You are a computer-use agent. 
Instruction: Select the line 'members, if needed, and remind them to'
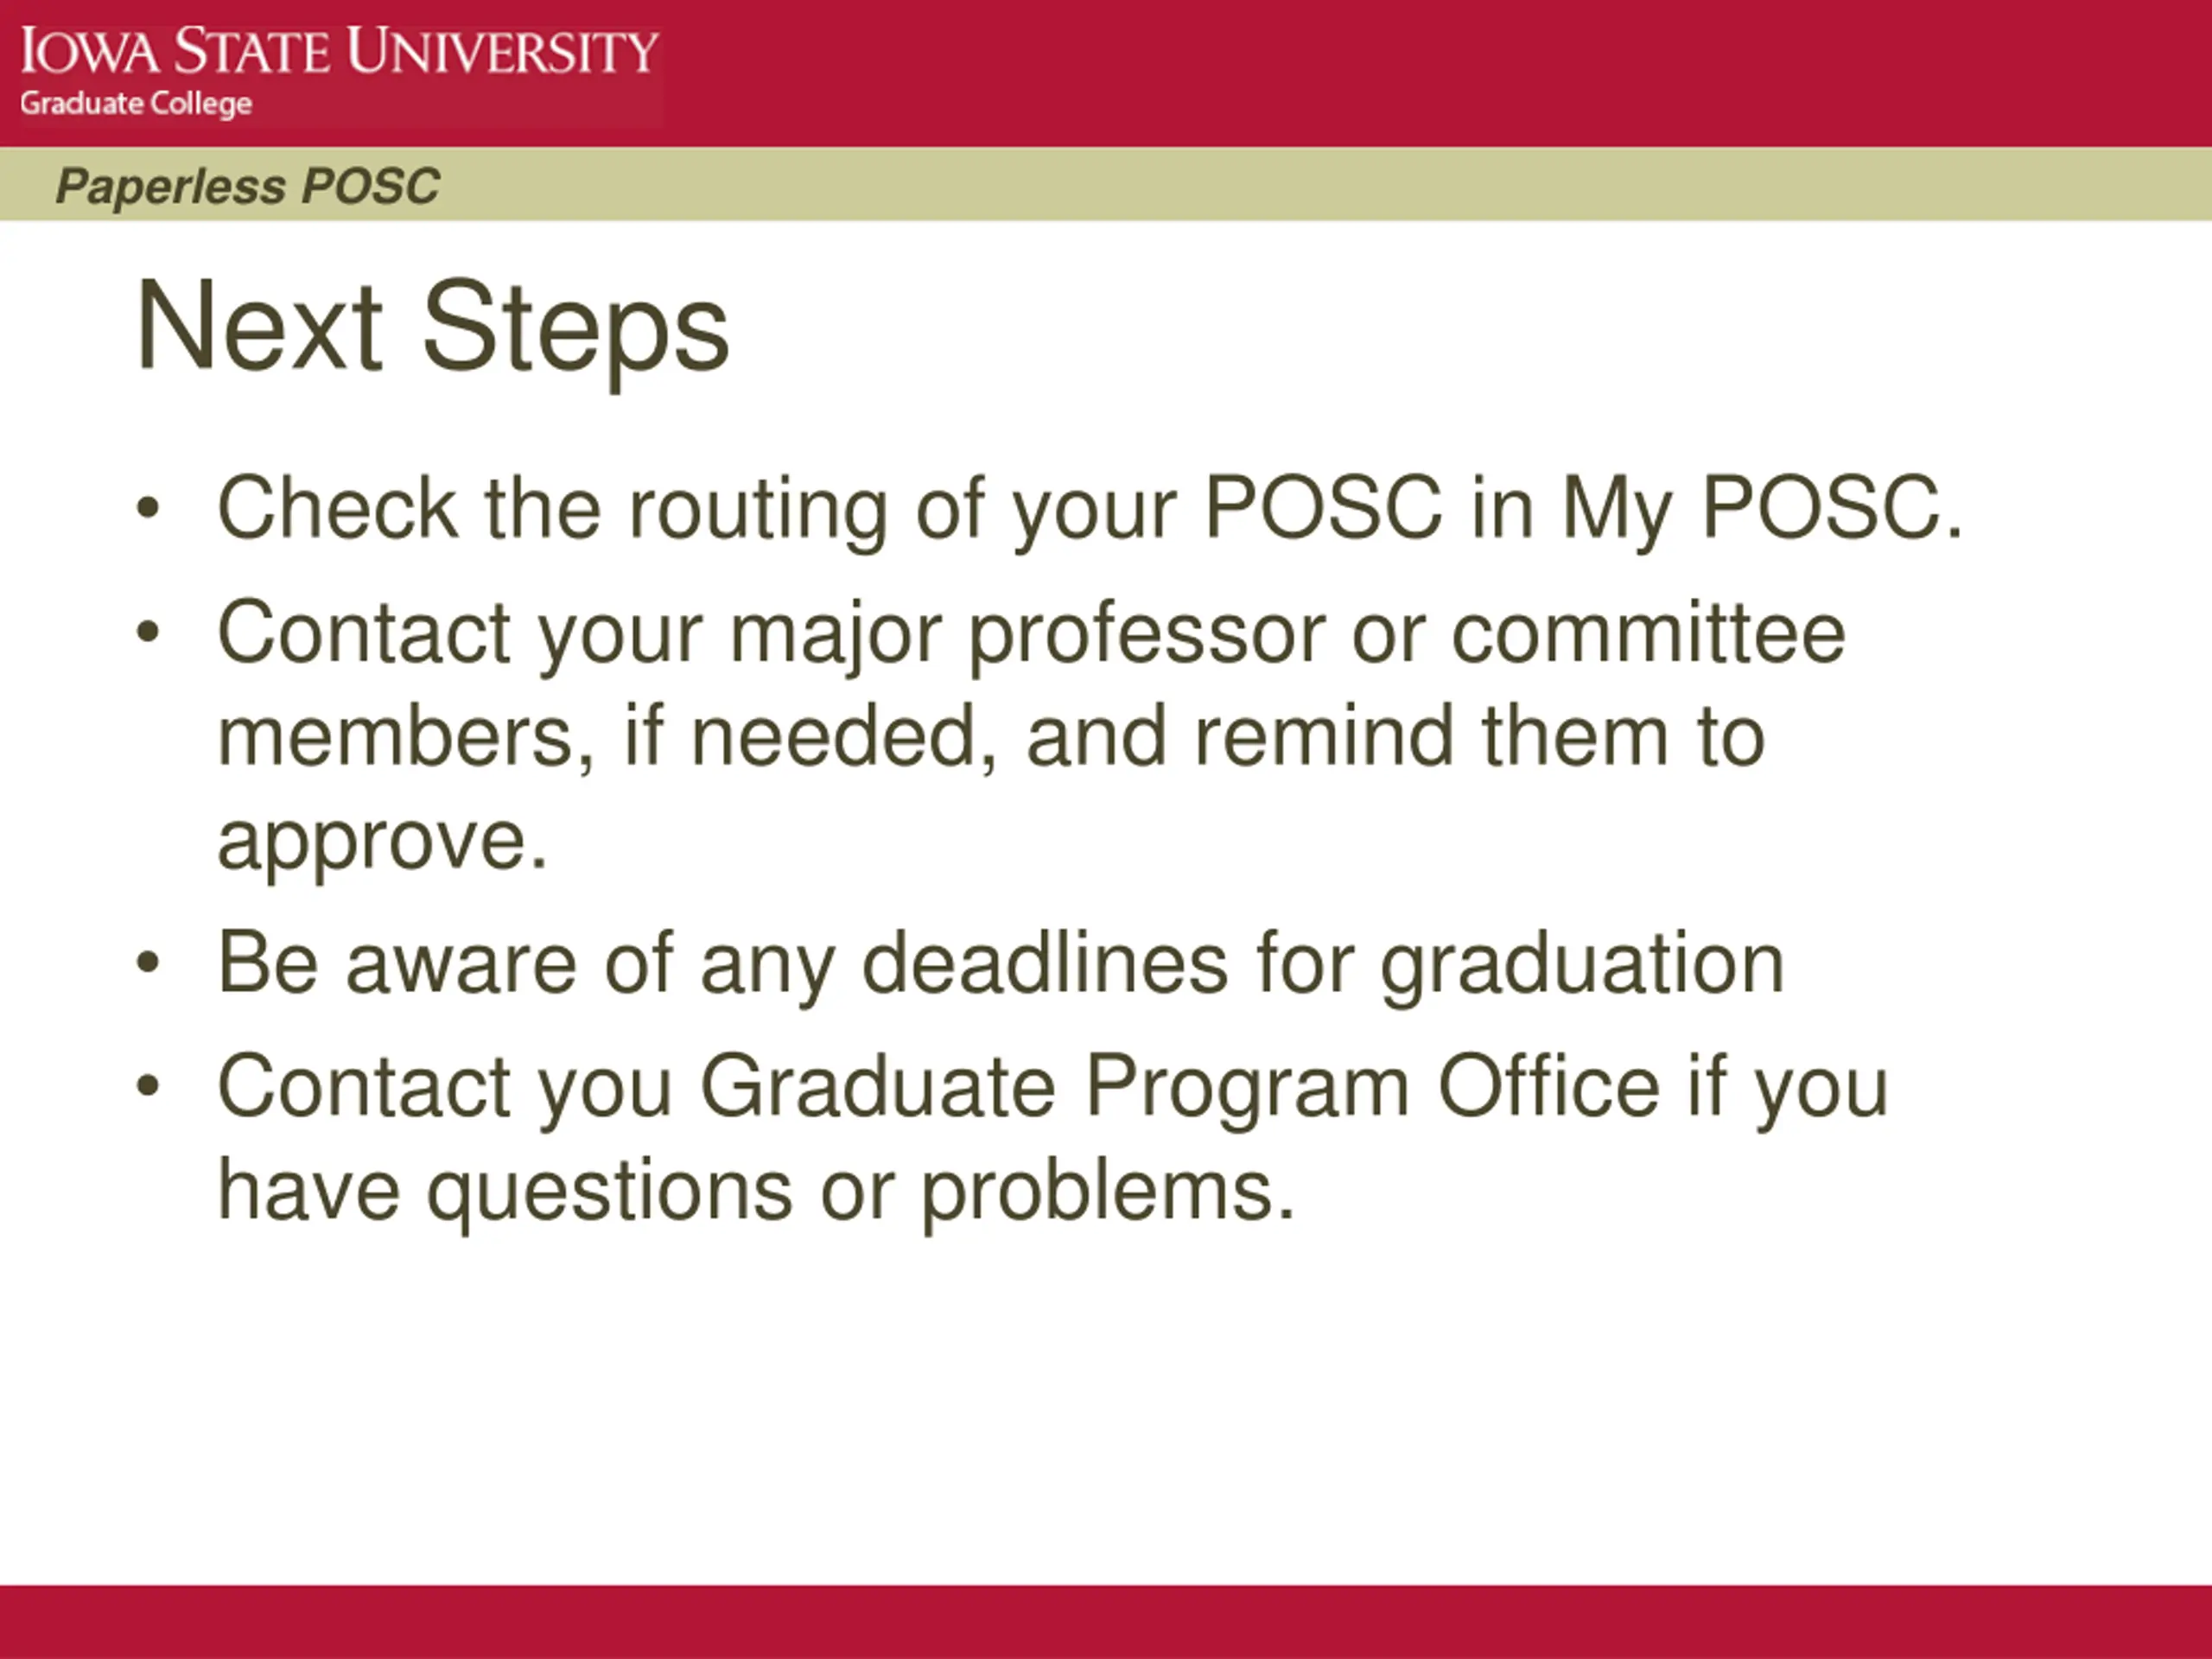click(x=991, y=737)
